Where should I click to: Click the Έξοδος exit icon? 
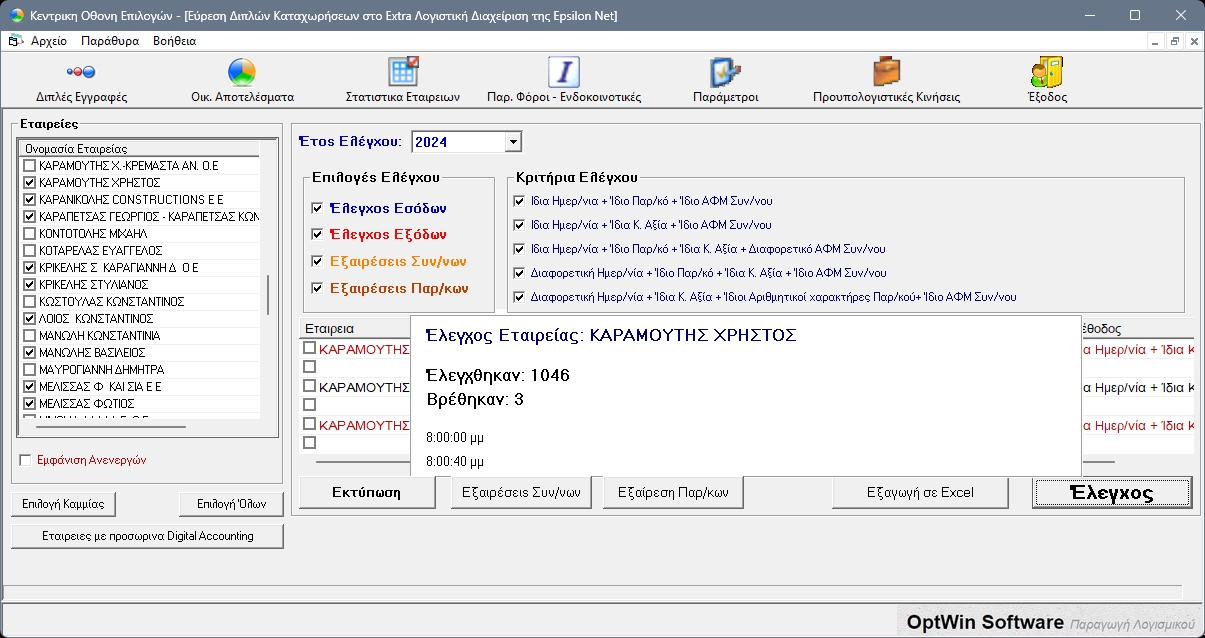tap(1047, 73)
